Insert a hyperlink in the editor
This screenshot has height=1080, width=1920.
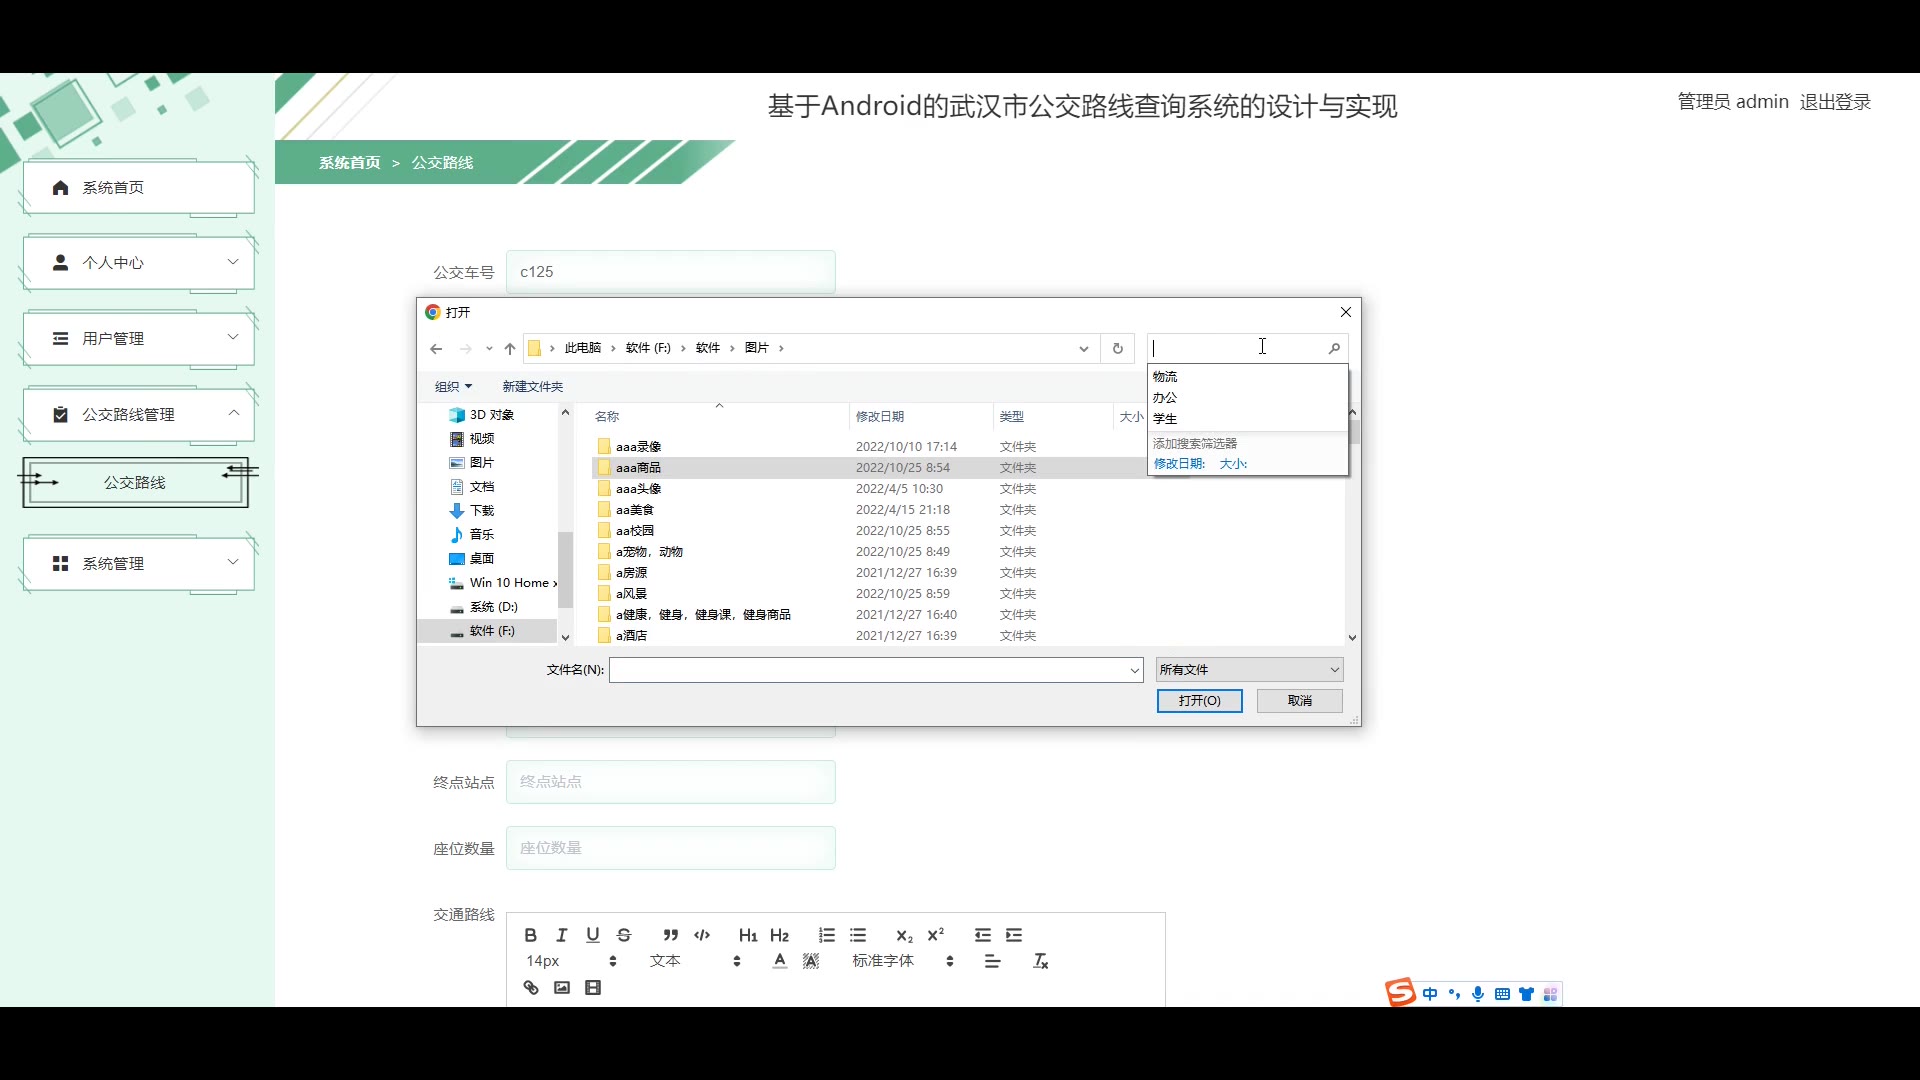point(531,988)
